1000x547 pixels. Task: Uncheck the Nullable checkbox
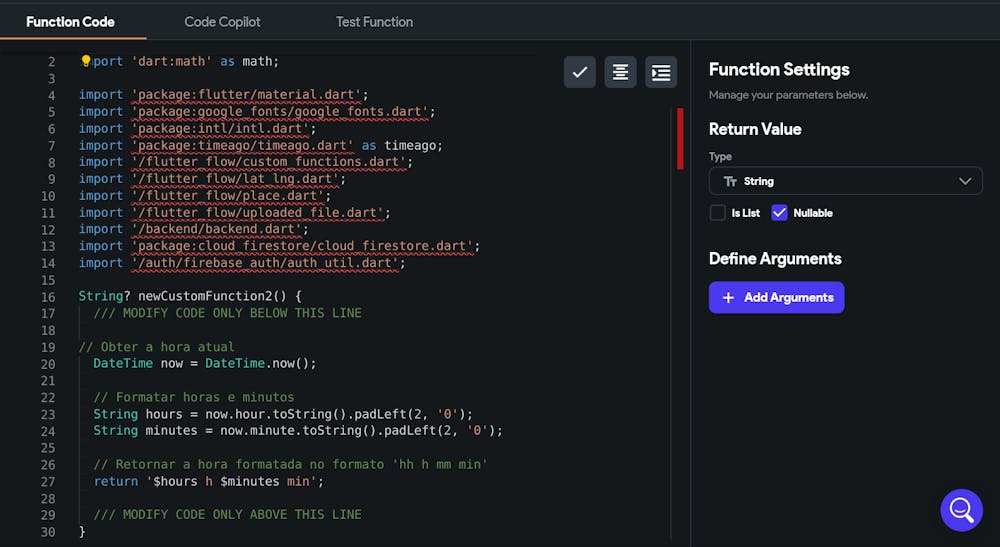click(x=780, y=213)
